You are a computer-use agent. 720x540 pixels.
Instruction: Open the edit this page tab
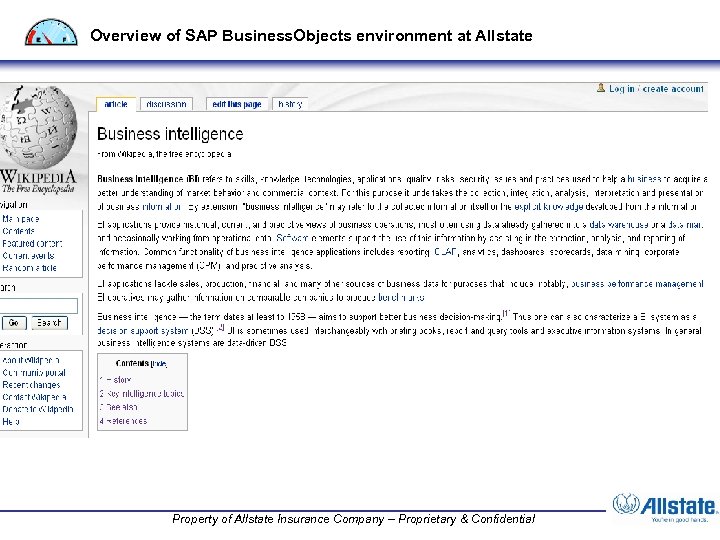pyautogui.click(x=237, y=104)
